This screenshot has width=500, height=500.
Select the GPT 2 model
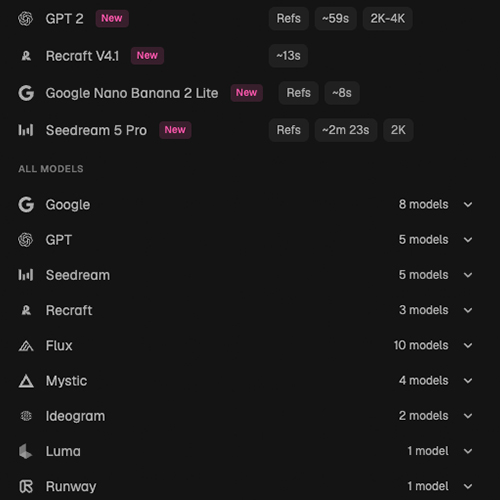coord(64,19)
